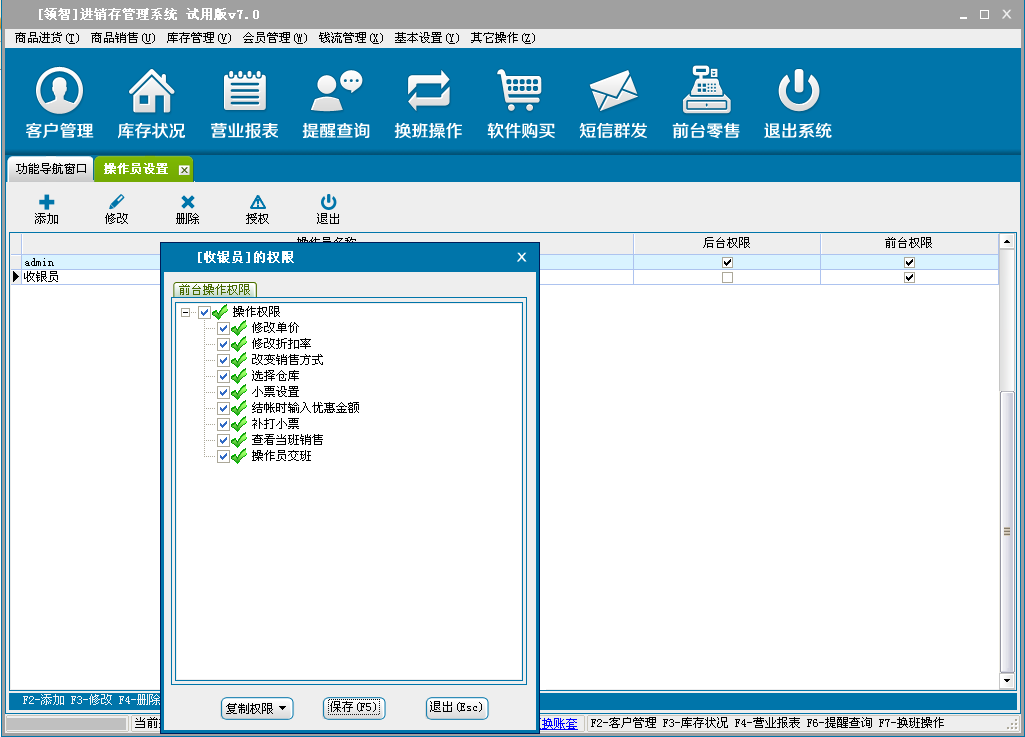This screenshot has width=1025, height=737.
Task: Click the 退出(Esc) button in dialog
Action: [x=456, y=707]
